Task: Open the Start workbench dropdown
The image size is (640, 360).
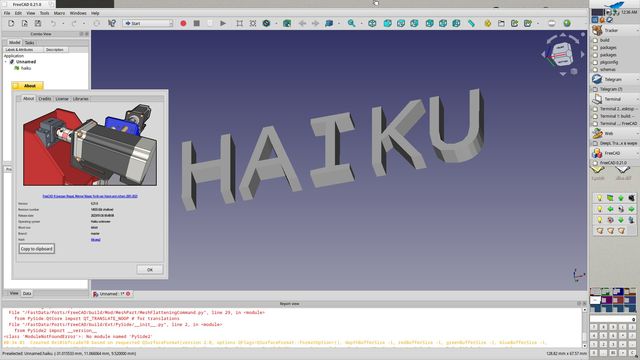Action: click(x=148, y=24)
